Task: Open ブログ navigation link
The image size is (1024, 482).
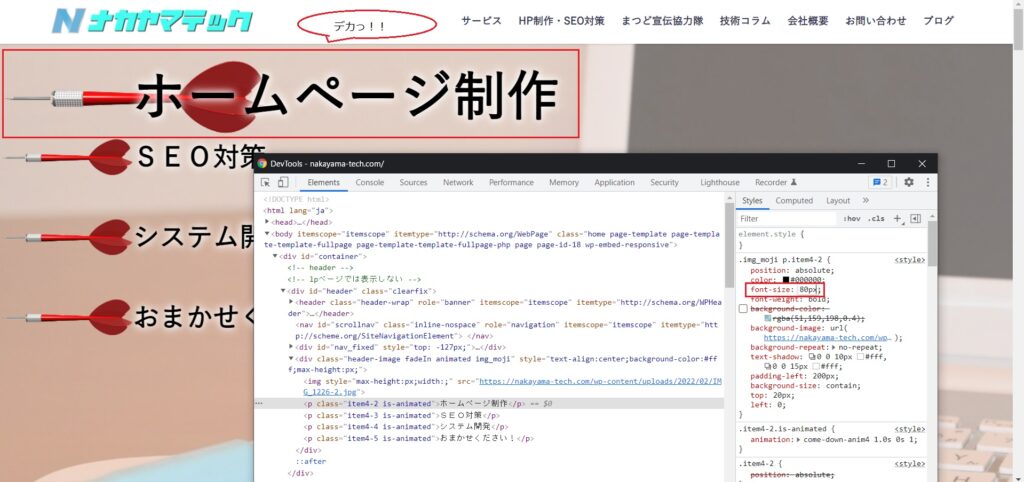Action: coord(938,21)
